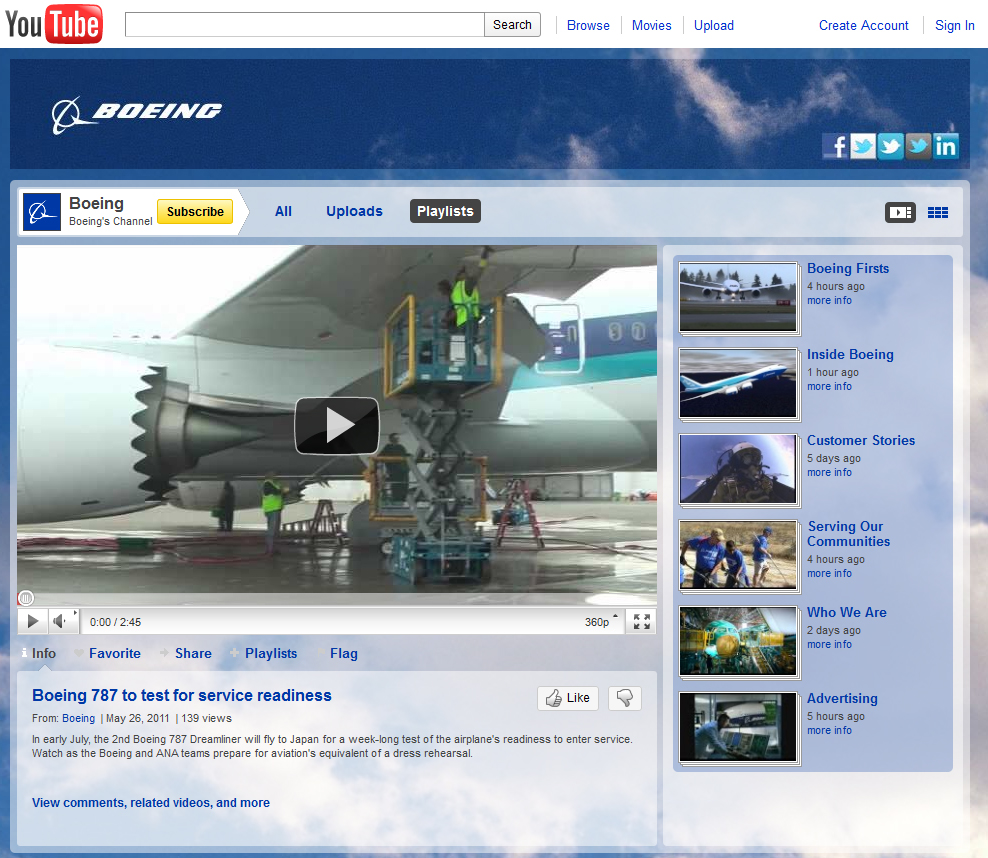This screenshot has width=988, height=858.
Task: Open Advertising playlist thumbnail
Action: coord(738,727)
